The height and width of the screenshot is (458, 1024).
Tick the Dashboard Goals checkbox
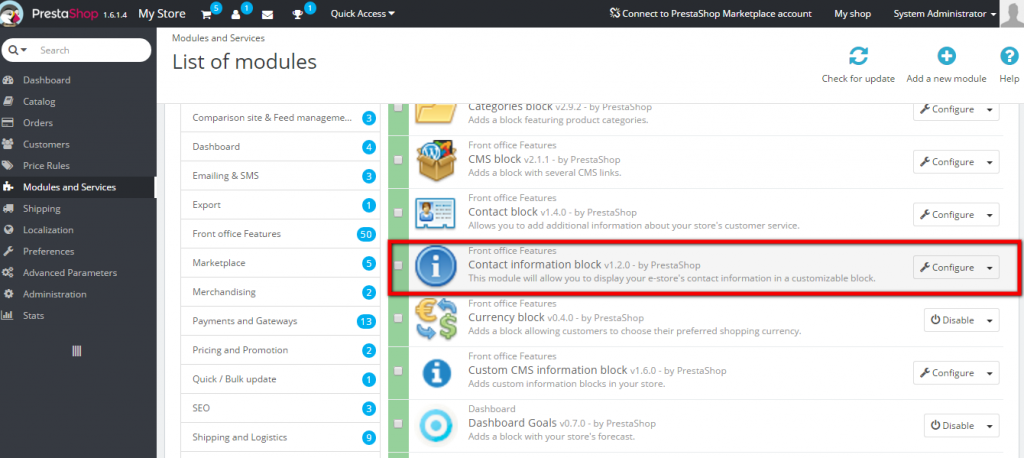pyautogui.click(x=398, y=424)
